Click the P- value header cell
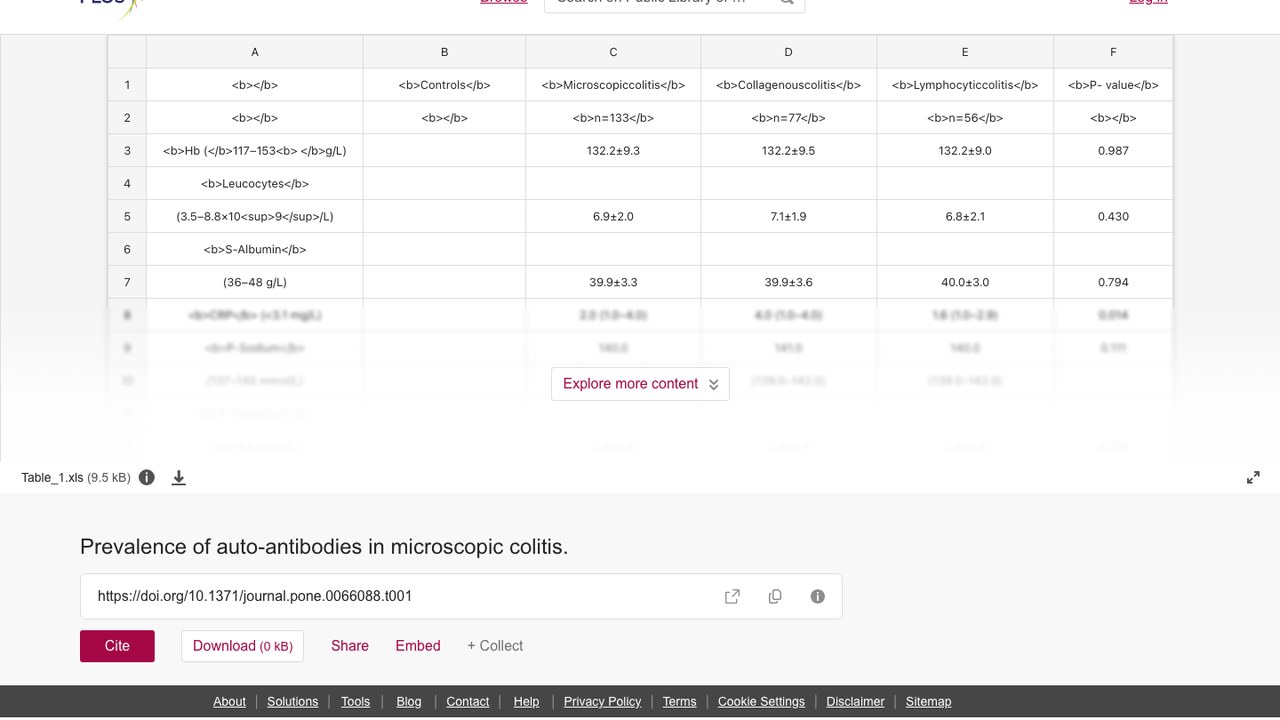The width and height of the screenshot is (1280, 720). [1113, 85]
